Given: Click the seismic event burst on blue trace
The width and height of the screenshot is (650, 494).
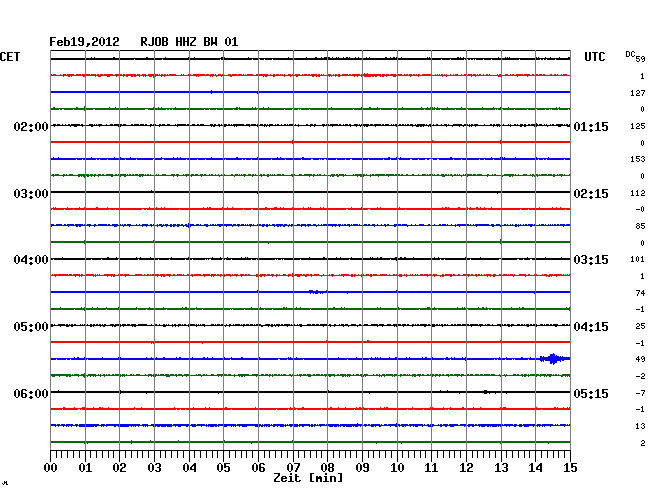Looking at the screenshot, I should tap(553, 359).
